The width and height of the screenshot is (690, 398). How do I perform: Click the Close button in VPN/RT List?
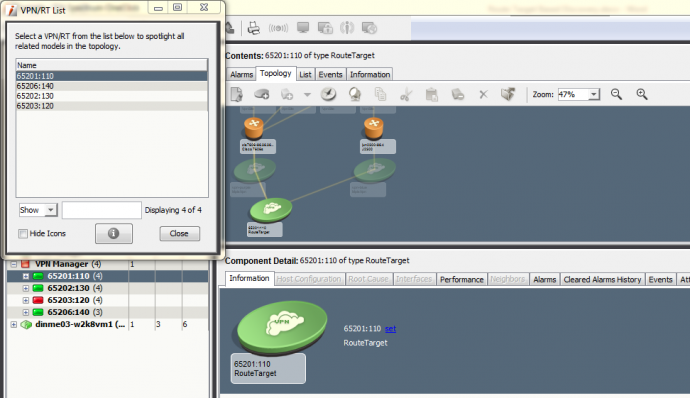click(180, 233)
